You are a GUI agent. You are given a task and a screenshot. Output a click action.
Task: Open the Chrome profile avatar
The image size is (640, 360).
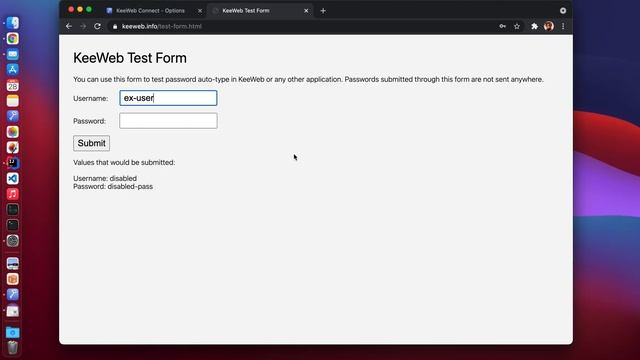point(549,26)
